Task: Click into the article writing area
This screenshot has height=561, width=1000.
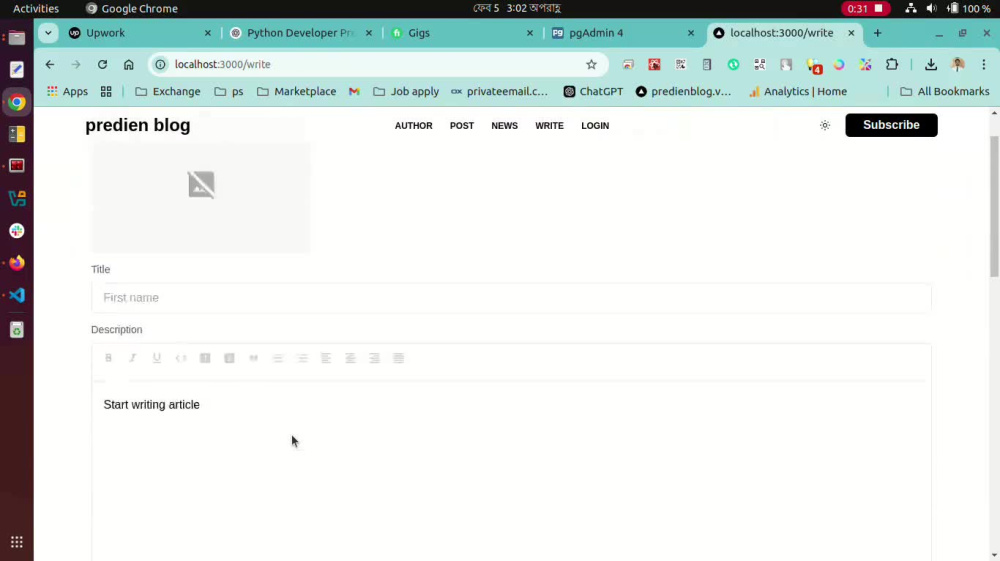Action: [511, 472]
